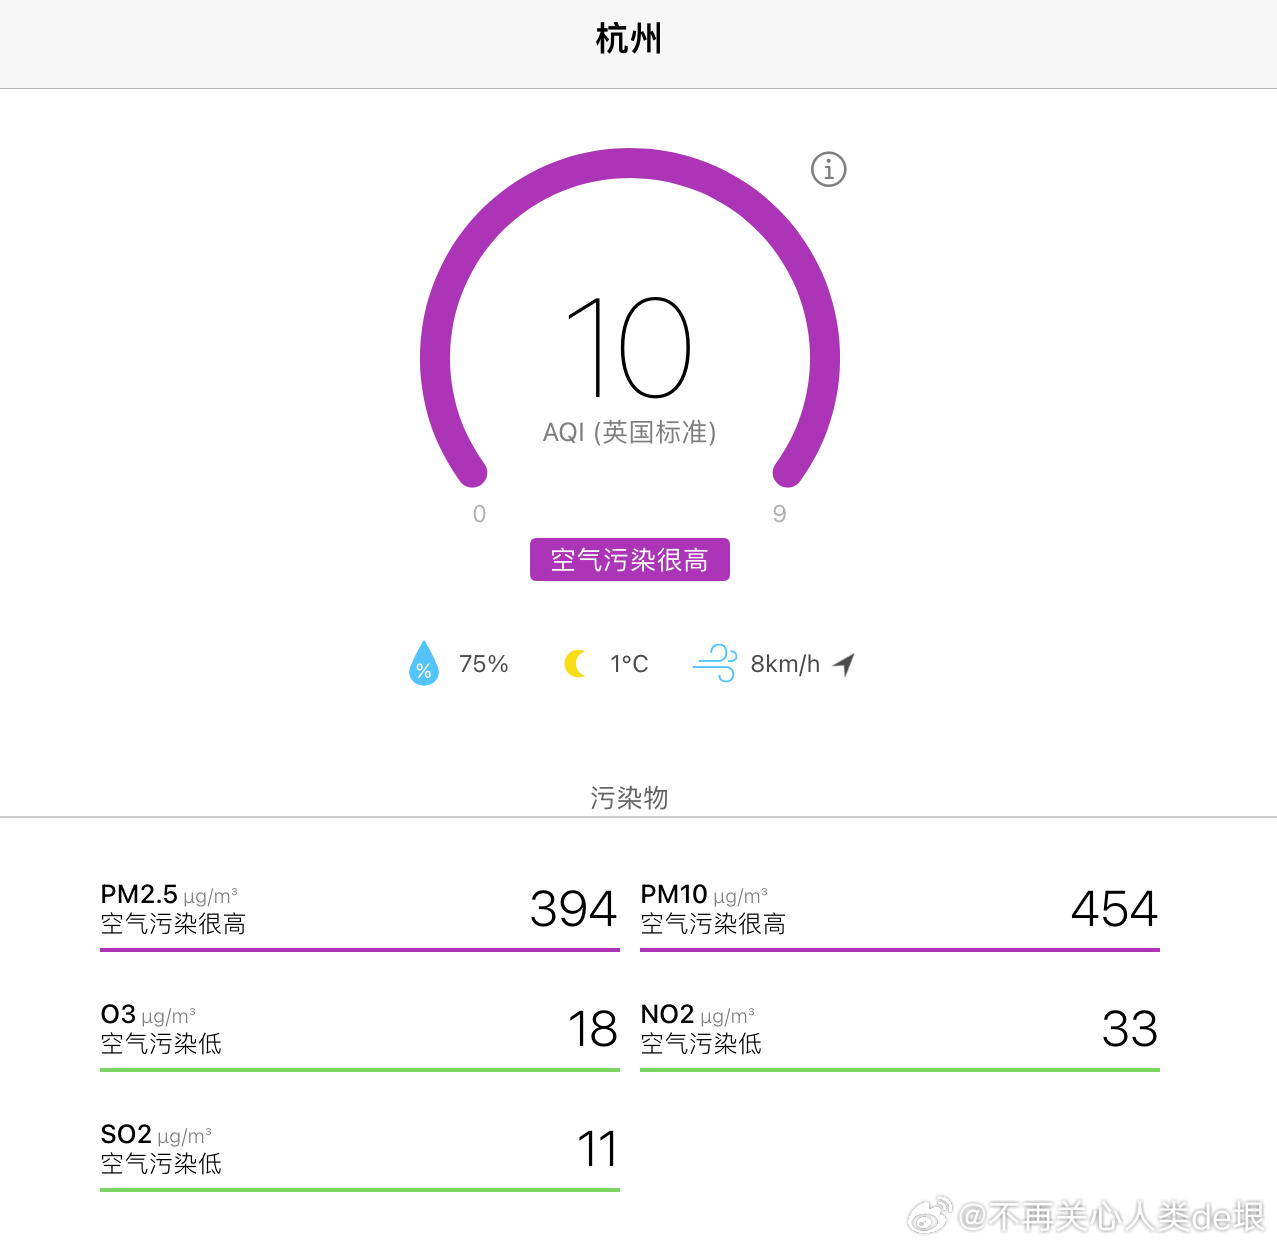The width and height of the screenshot is (1277, 1247).
Task: Select the 污染物 section header
Action: [629, 798]
